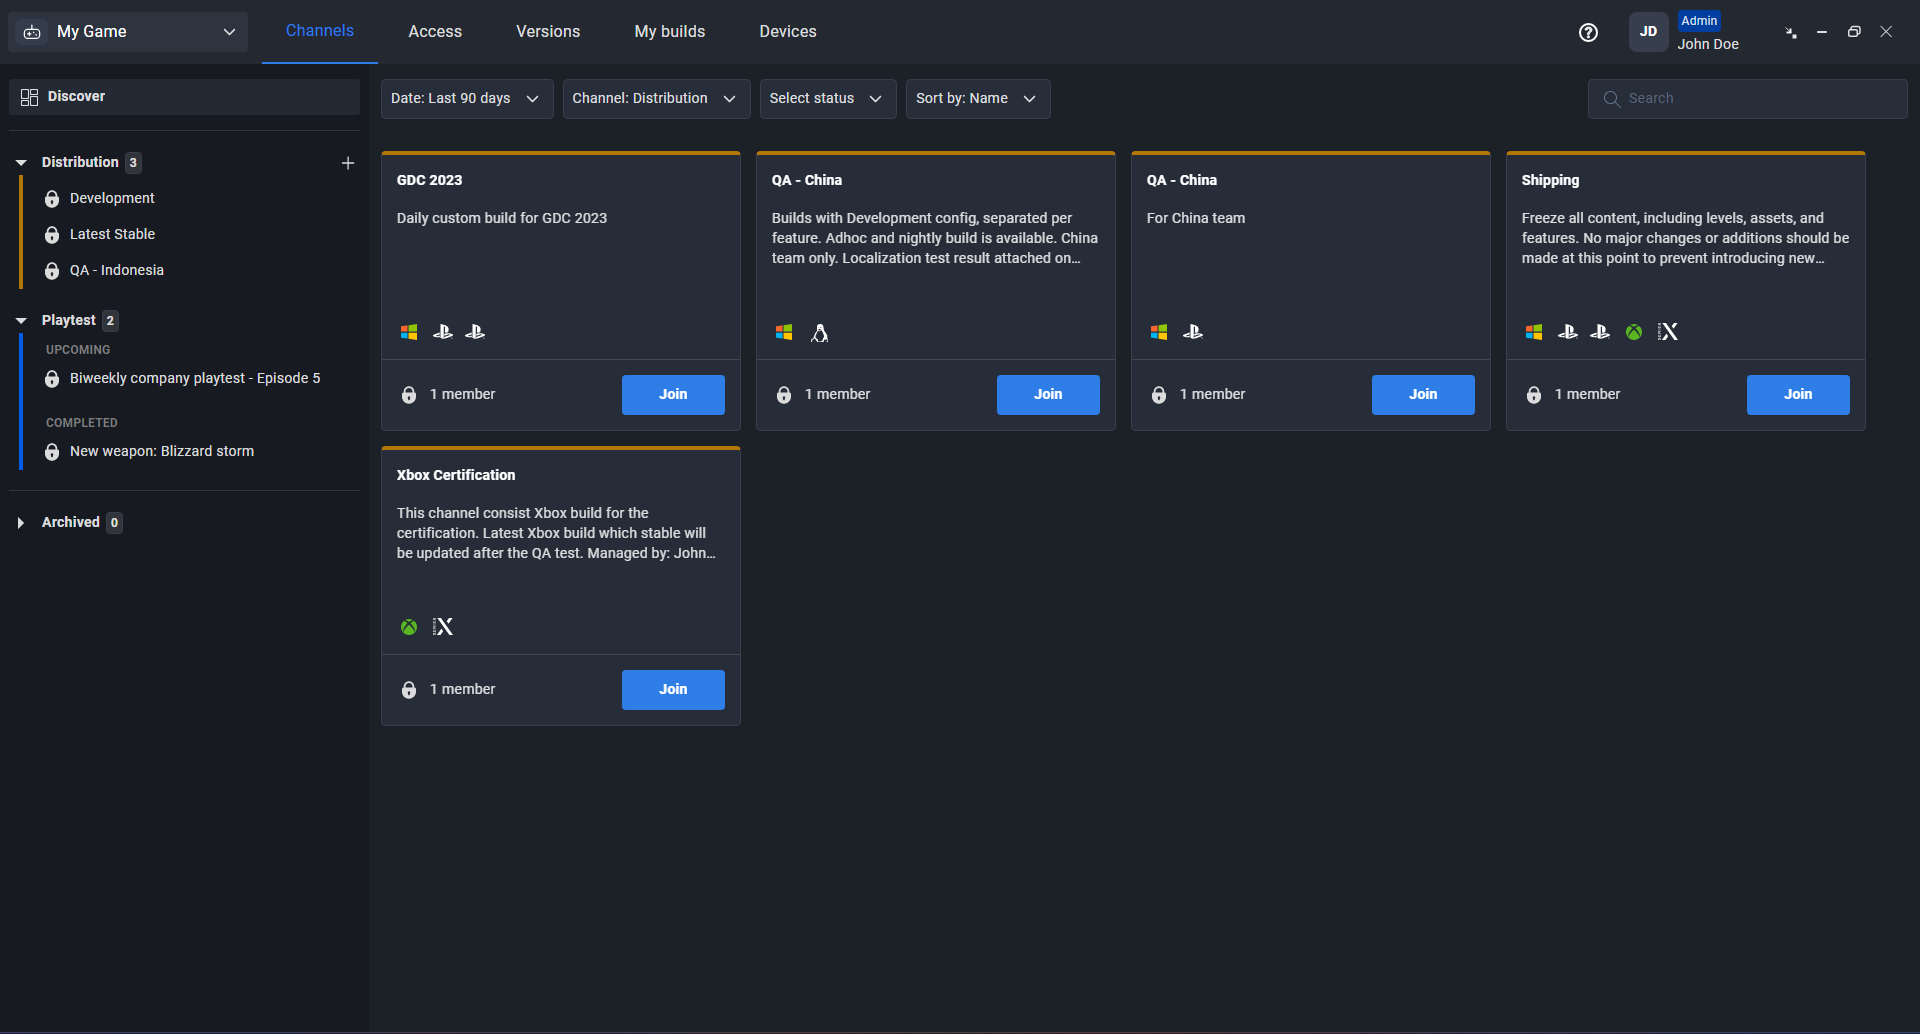Collapse the Distribution section arrow
Viewport: 1920px width, 1034px height.
pyautogui.click(x=21, y=162)
